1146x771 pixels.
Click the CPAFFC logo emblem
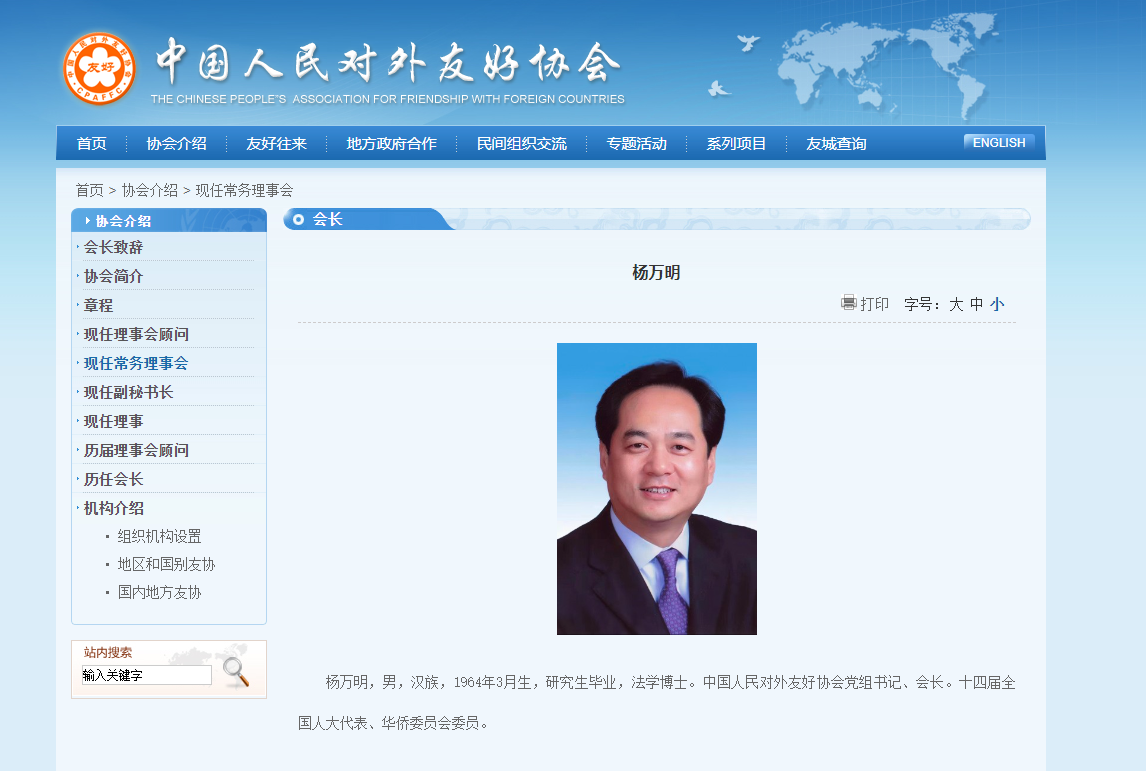98,68
